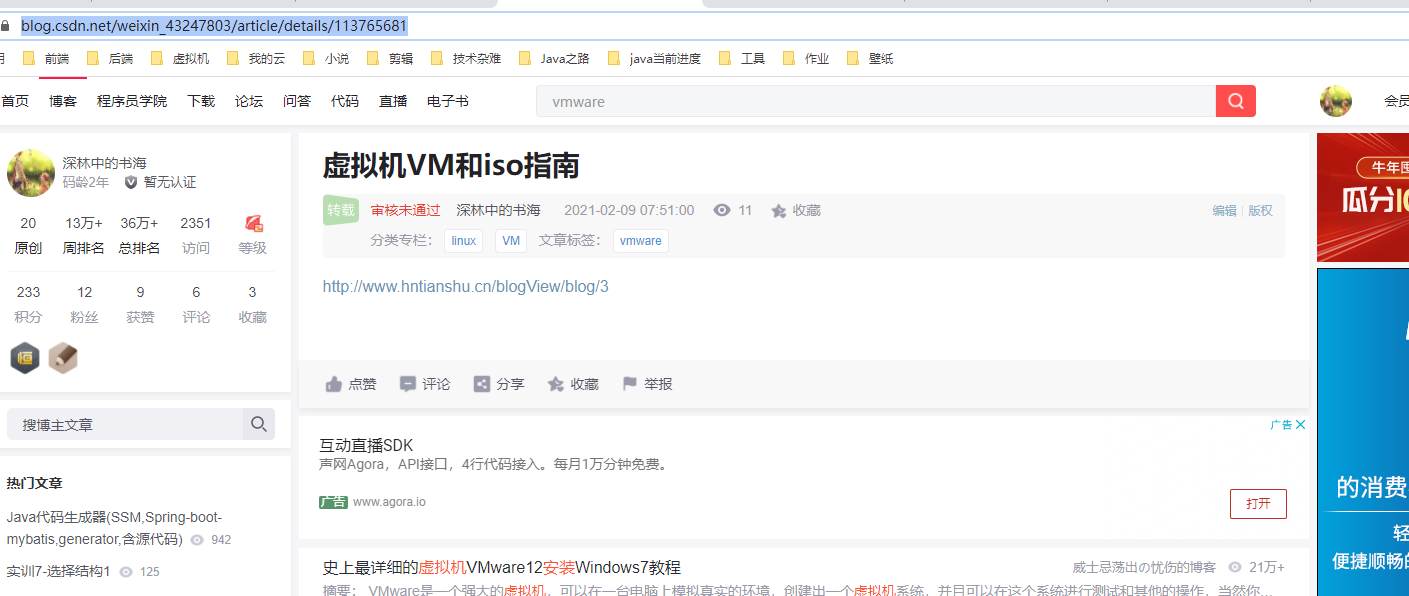The image size is (1409, 596).
Task: Open the 工具 bookmark folder
Action: click(742, 59)
